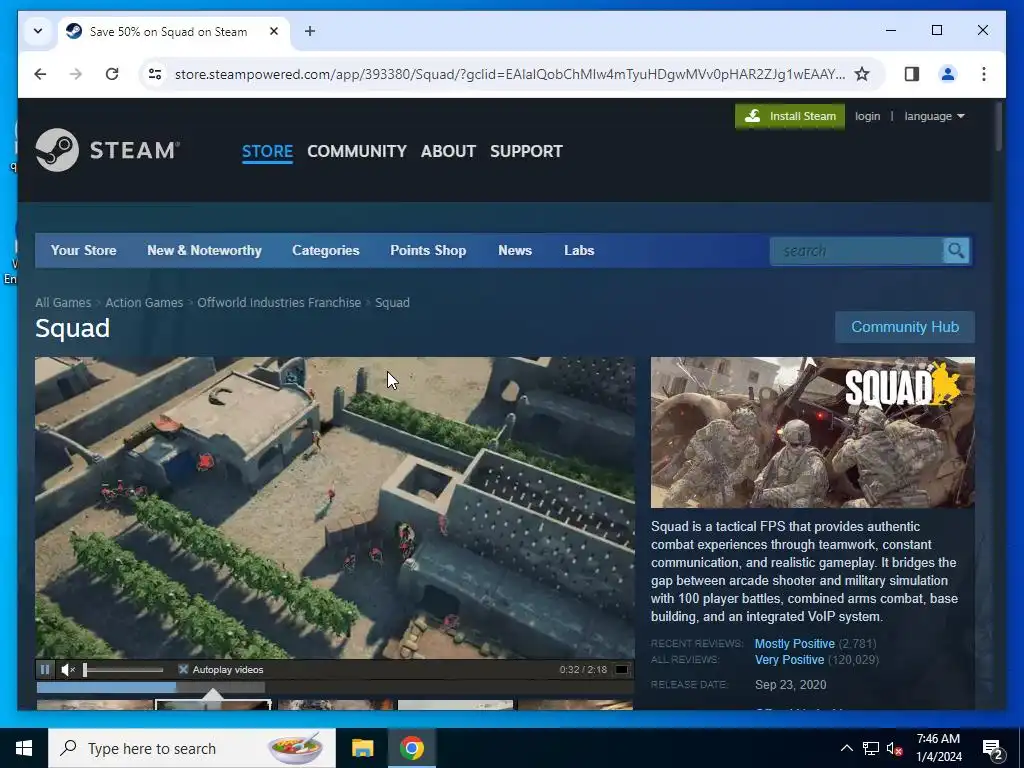Open Chrome side panel
Viewport: 1024px width, 768px height.
[x=912, y=74]
